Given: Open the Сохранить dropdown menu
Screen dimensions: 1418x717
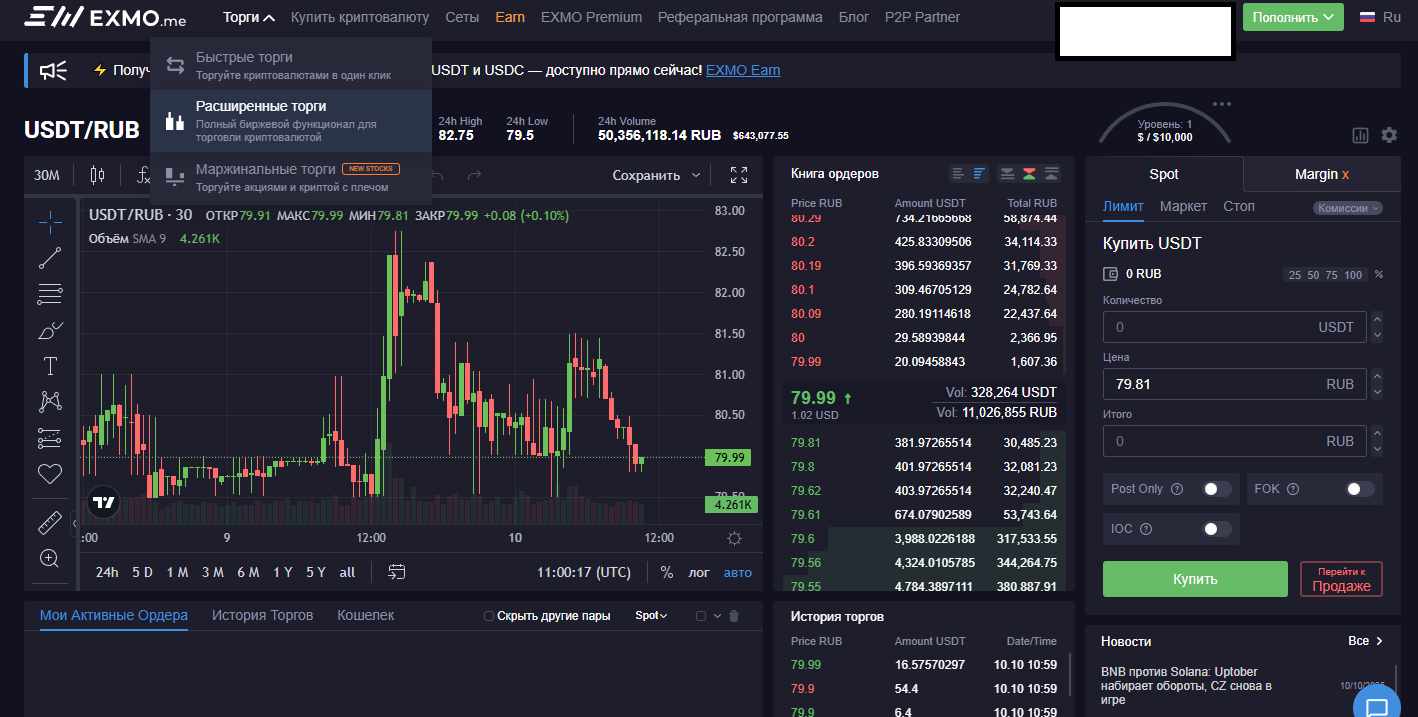Looking at the screenshot, I should [660, 174].
